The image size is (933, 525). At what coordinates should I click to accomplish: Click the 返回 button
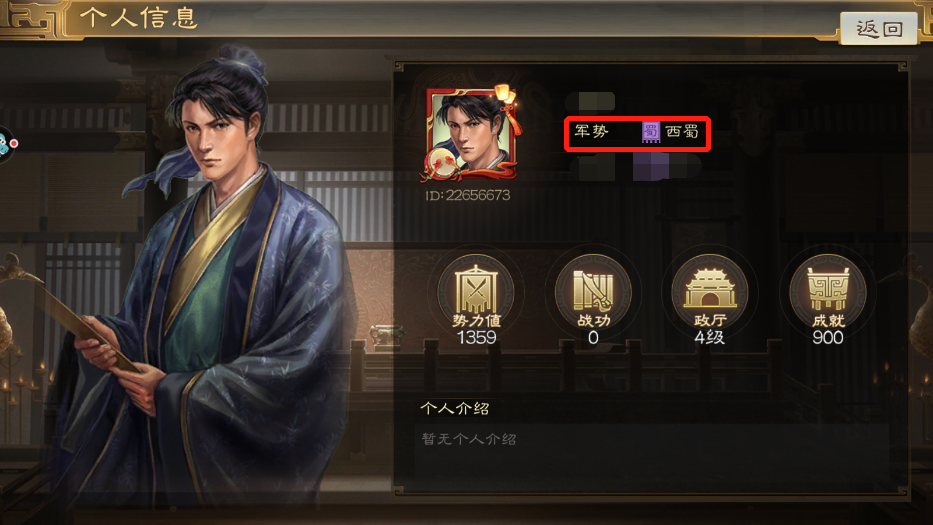(878, 28)
